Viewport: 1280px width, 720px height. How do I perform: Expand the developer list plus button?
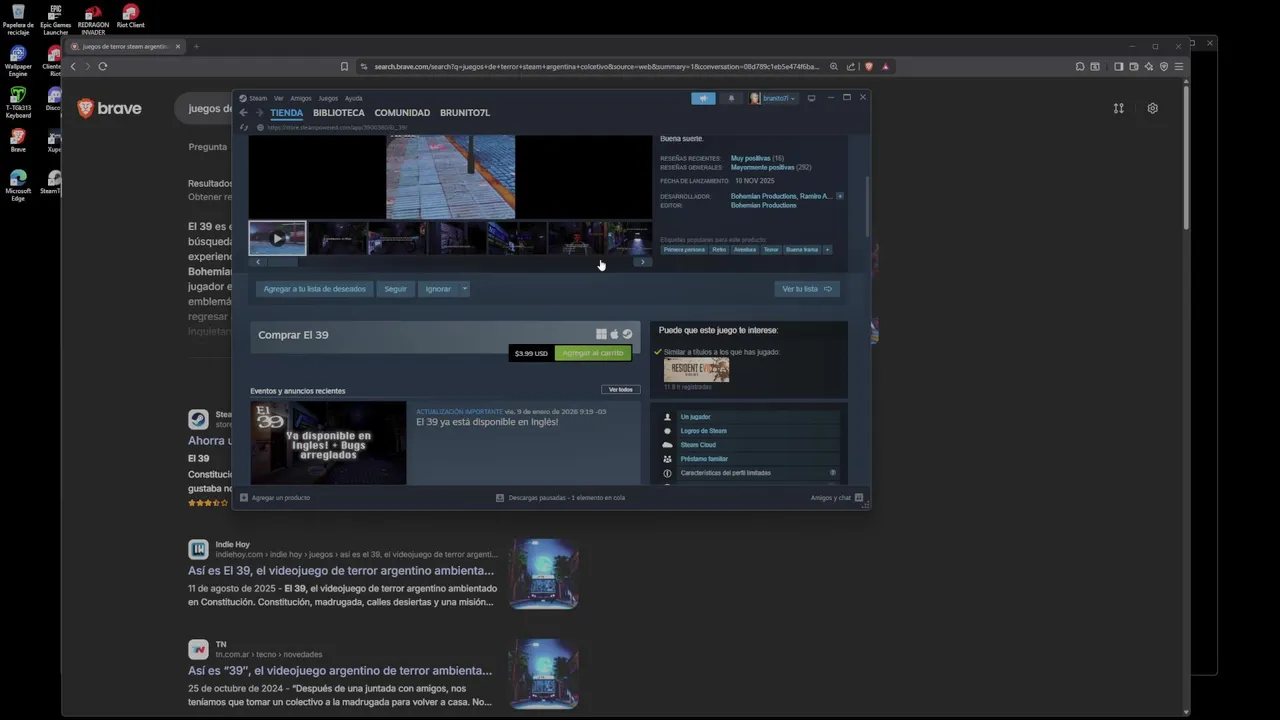tap(839, 196)
